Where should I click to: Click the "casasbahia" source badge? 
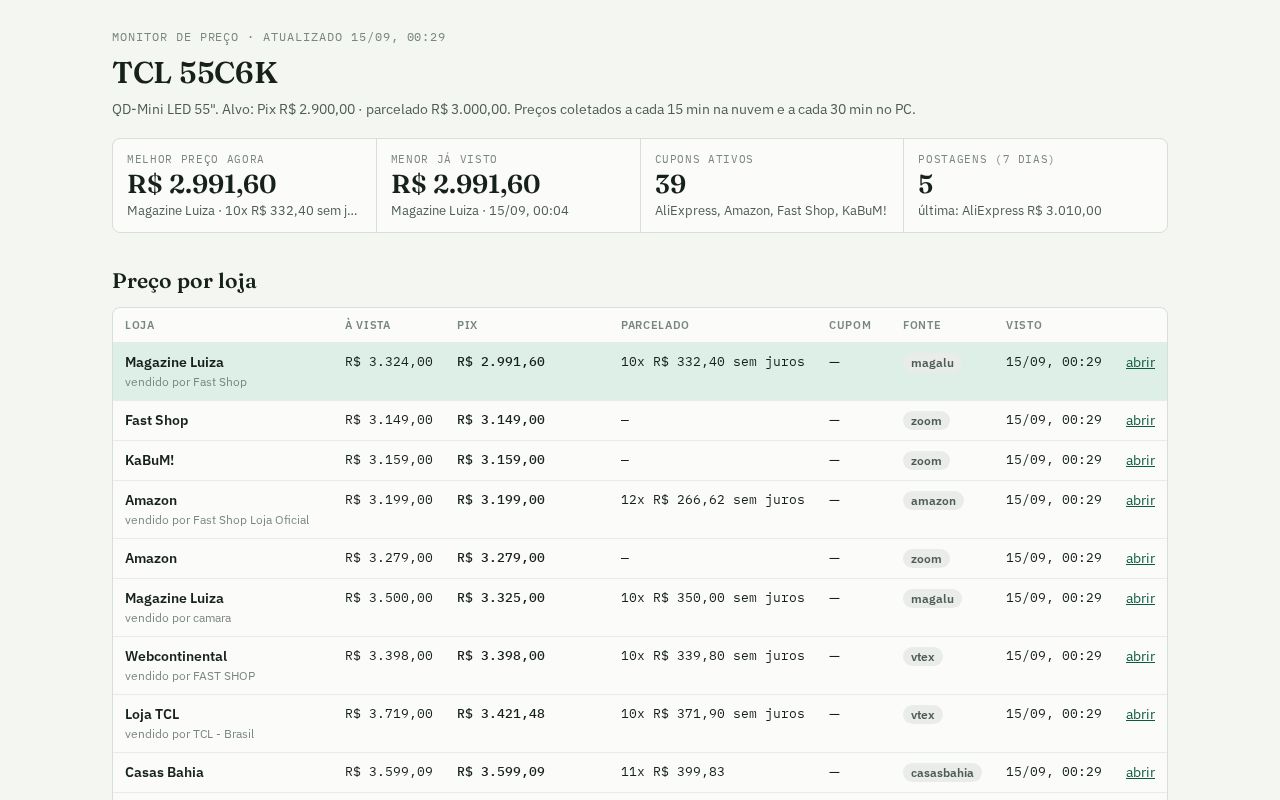coord(942,773)
